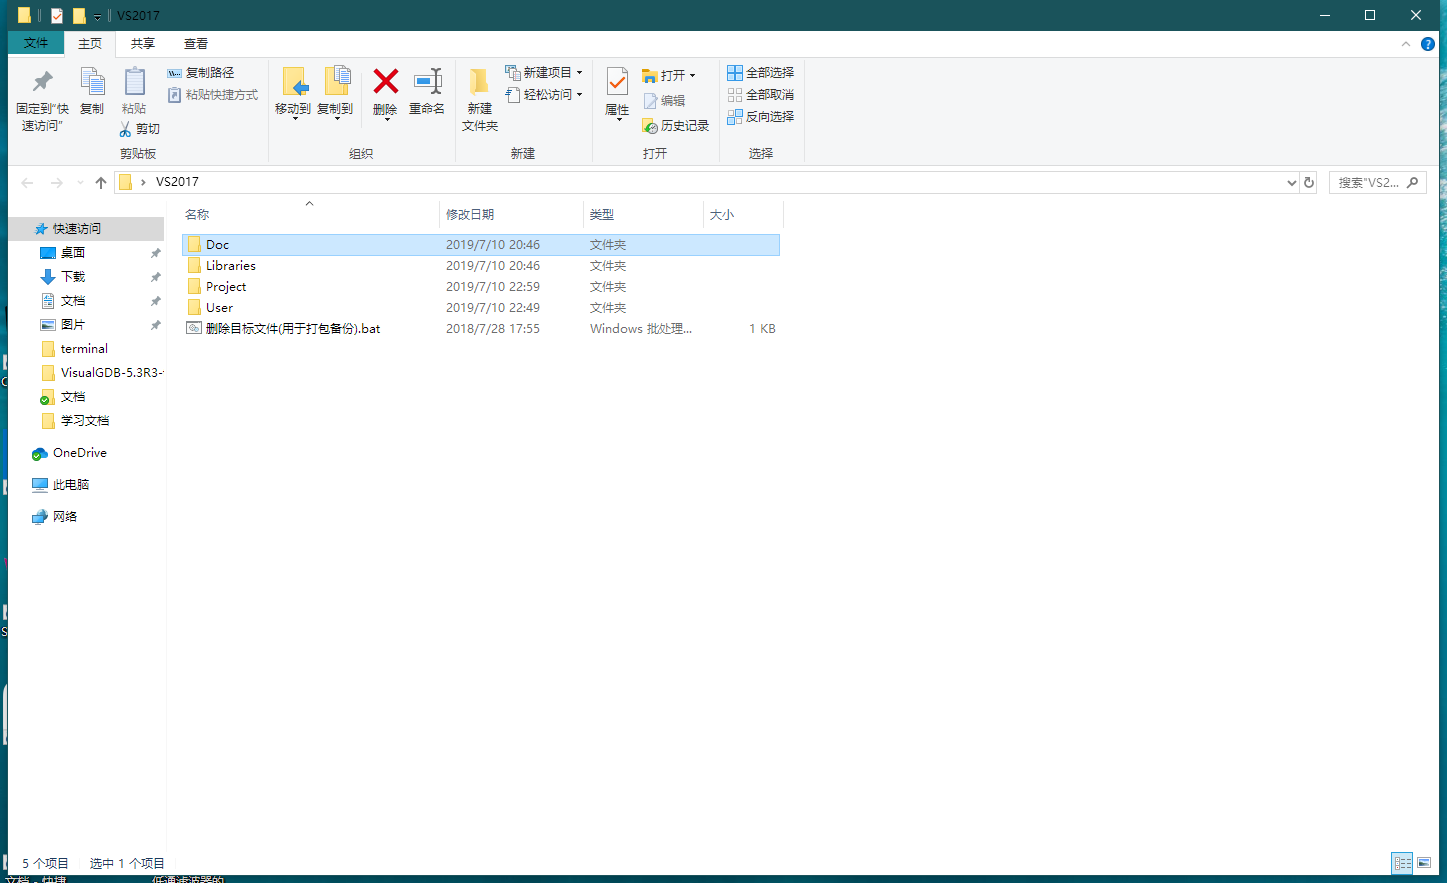Switch to details view in status bar
Screen dimensions: 1447x883
pos(1402,863)
